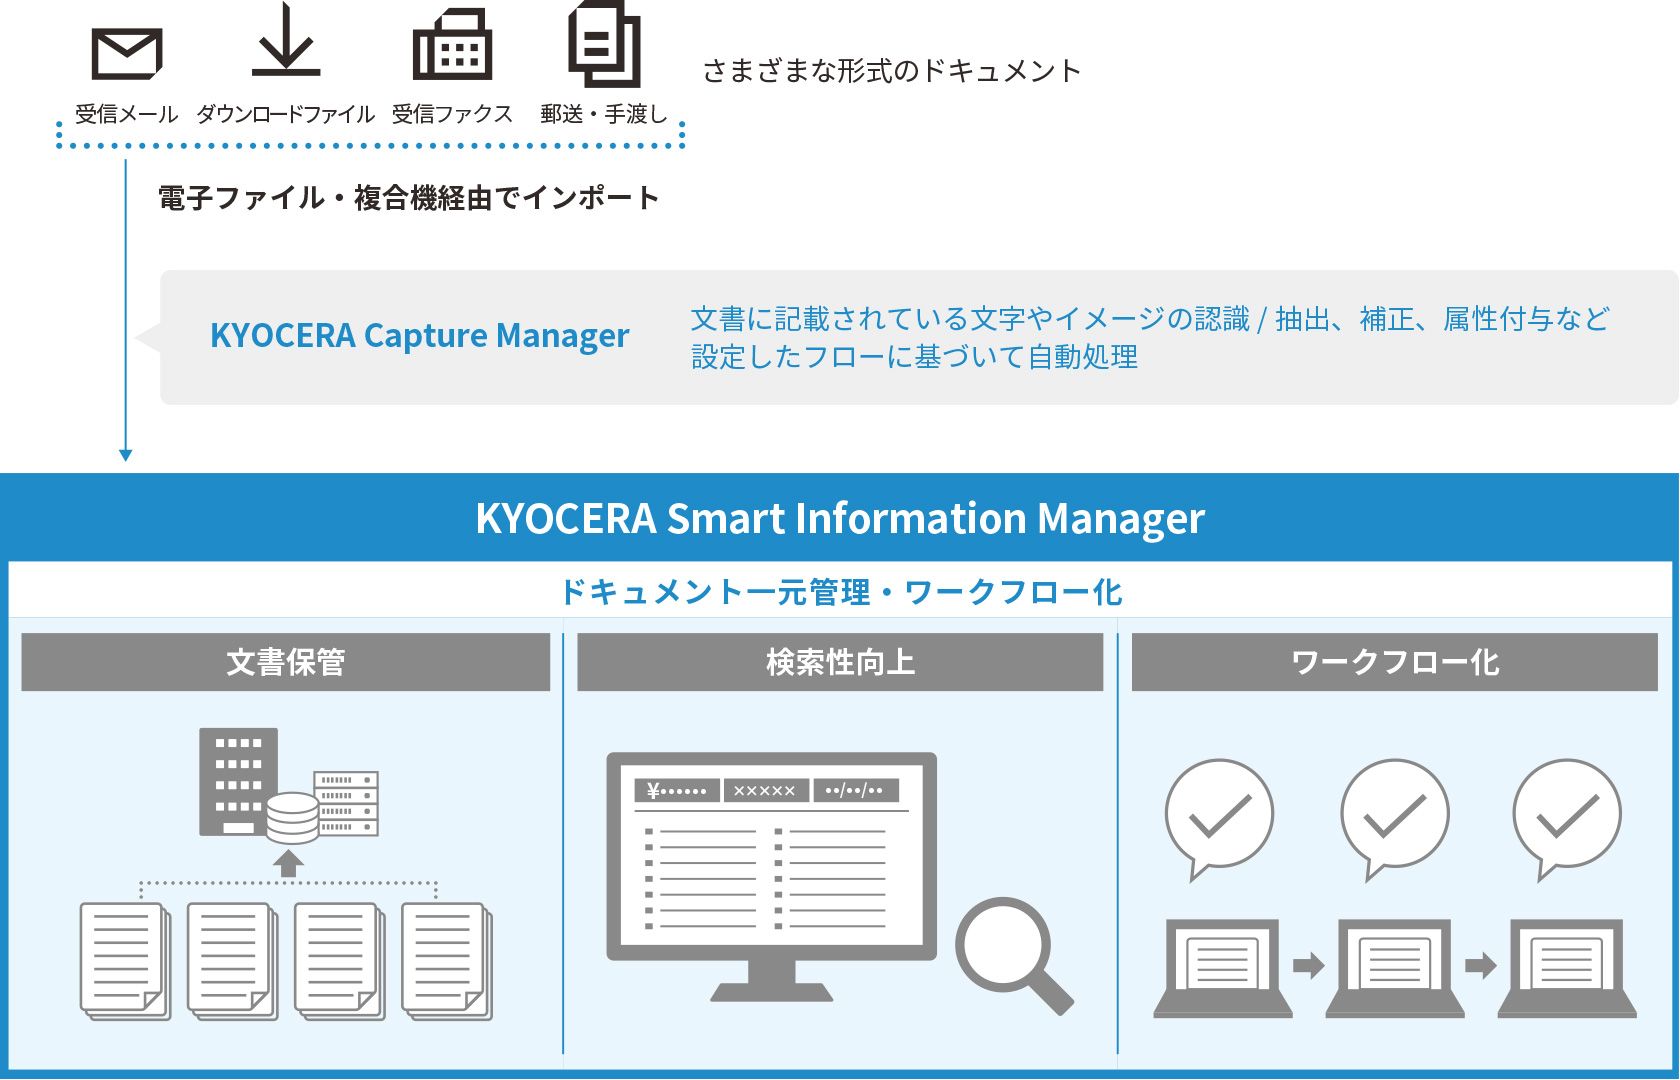
Task: Click the date field in monitor
Action: tap(855, 790)
